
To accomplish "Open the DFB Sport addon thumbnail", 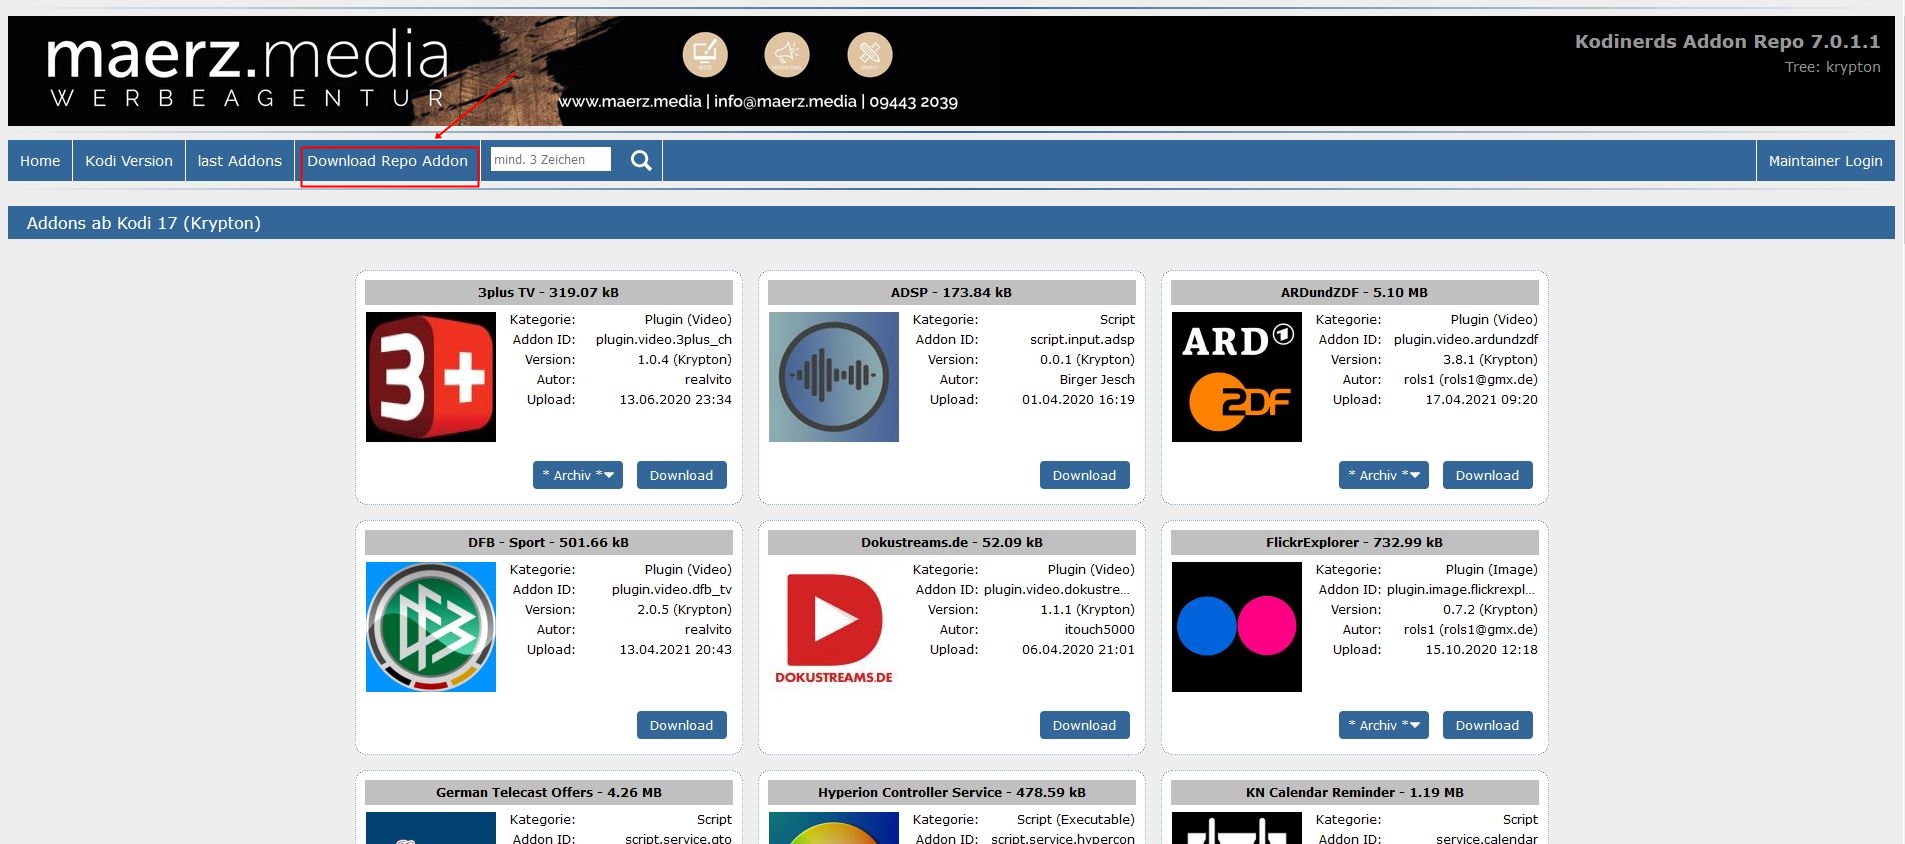I will tap(431, 627).
